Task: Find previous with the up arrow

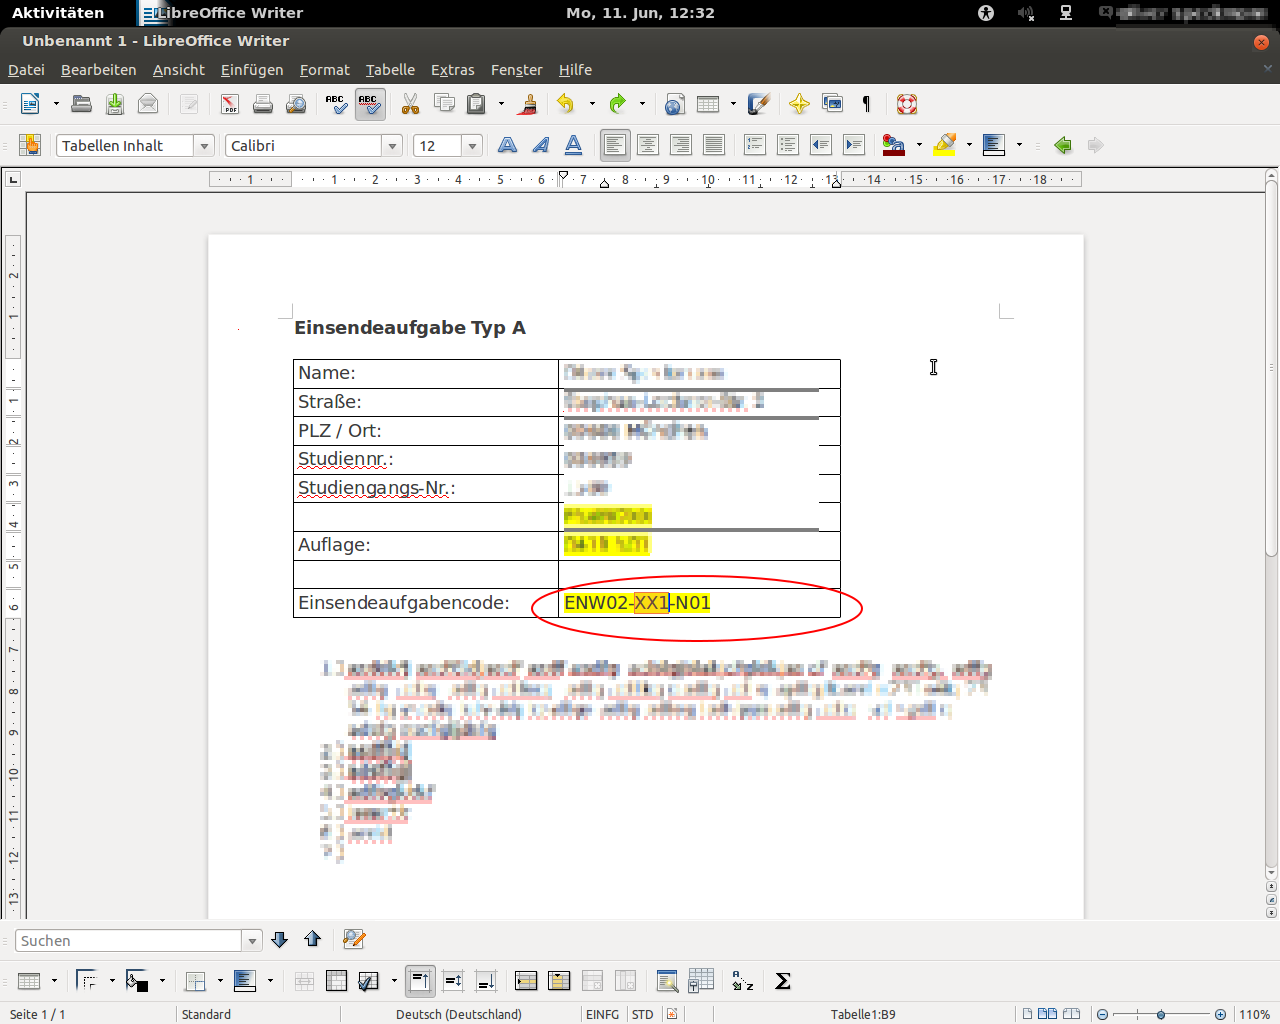Action: click(x=313, y=940)
